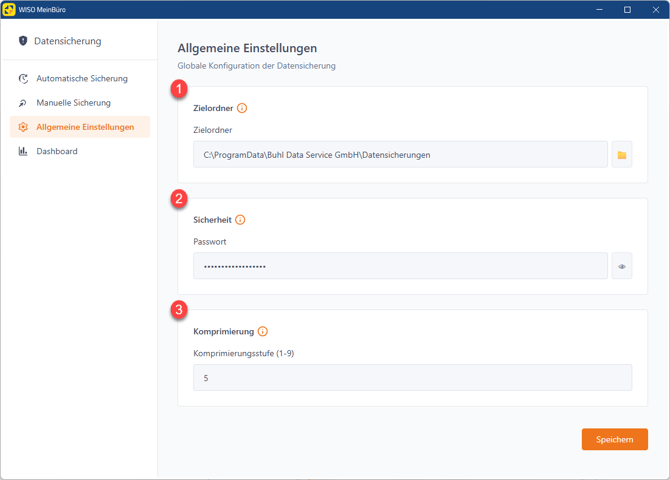Click the Speichern button
This screenshot has height=480, width=670.
tap(614, 439)
